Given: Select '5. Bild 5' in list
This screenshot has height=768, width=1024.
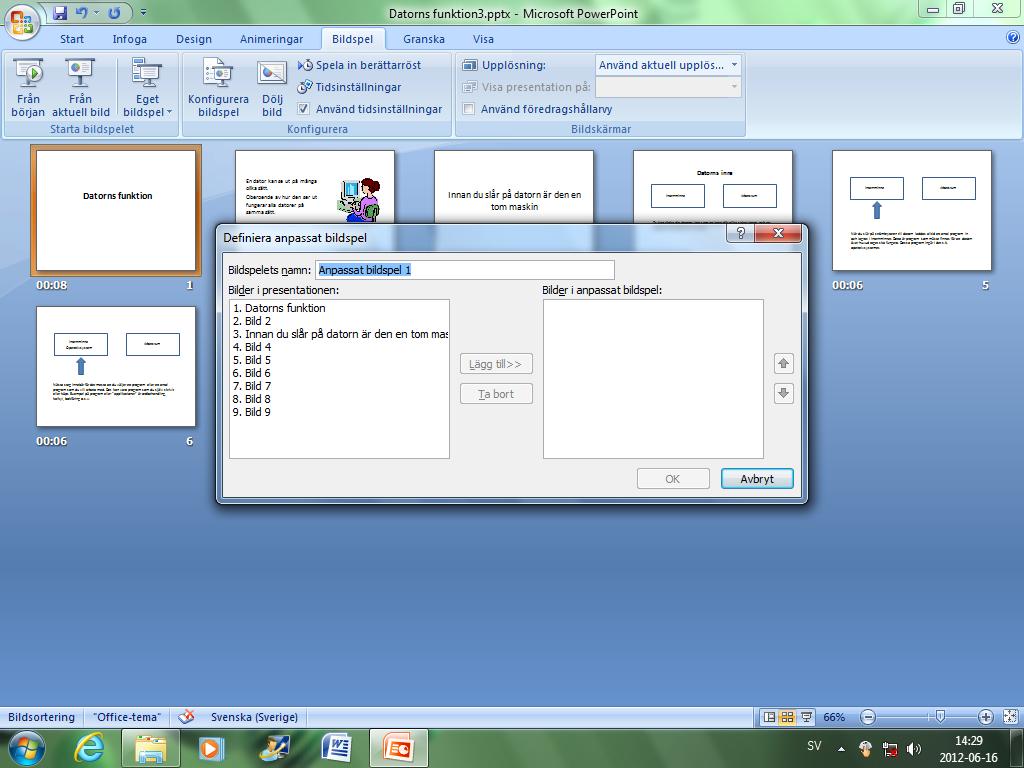Looking at the screenshot, I should [339, 360].
